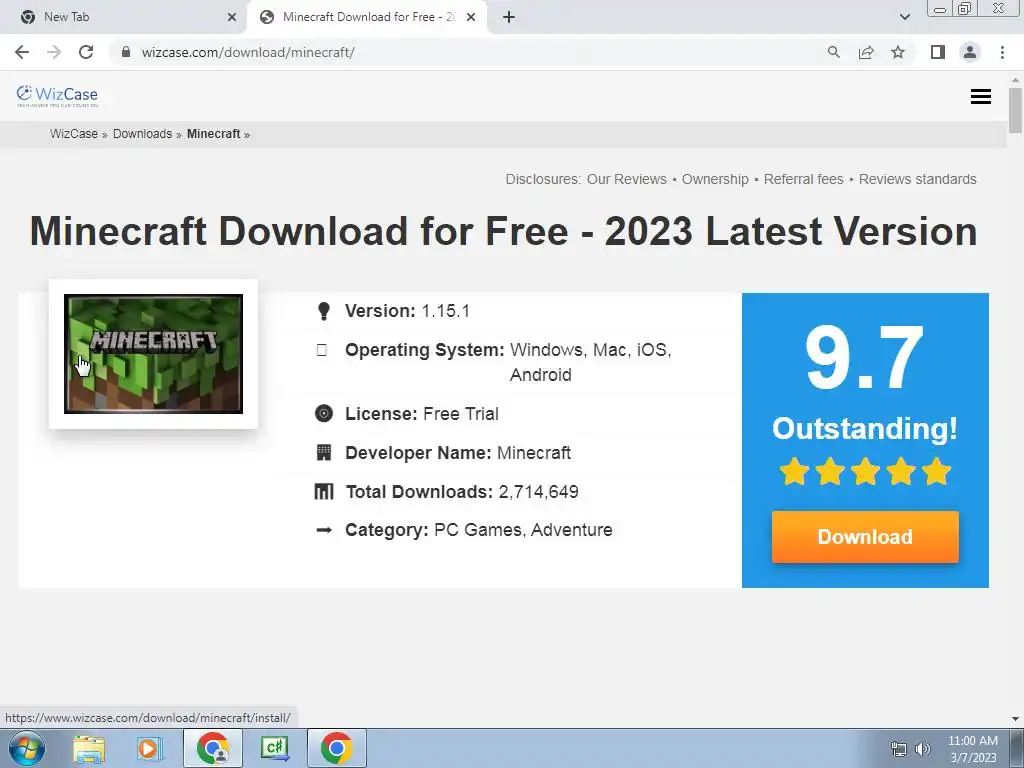This screenshot has width=1024, height=768.
Task: Click the Version: 1.15.1 text
Action: [407, 311]
